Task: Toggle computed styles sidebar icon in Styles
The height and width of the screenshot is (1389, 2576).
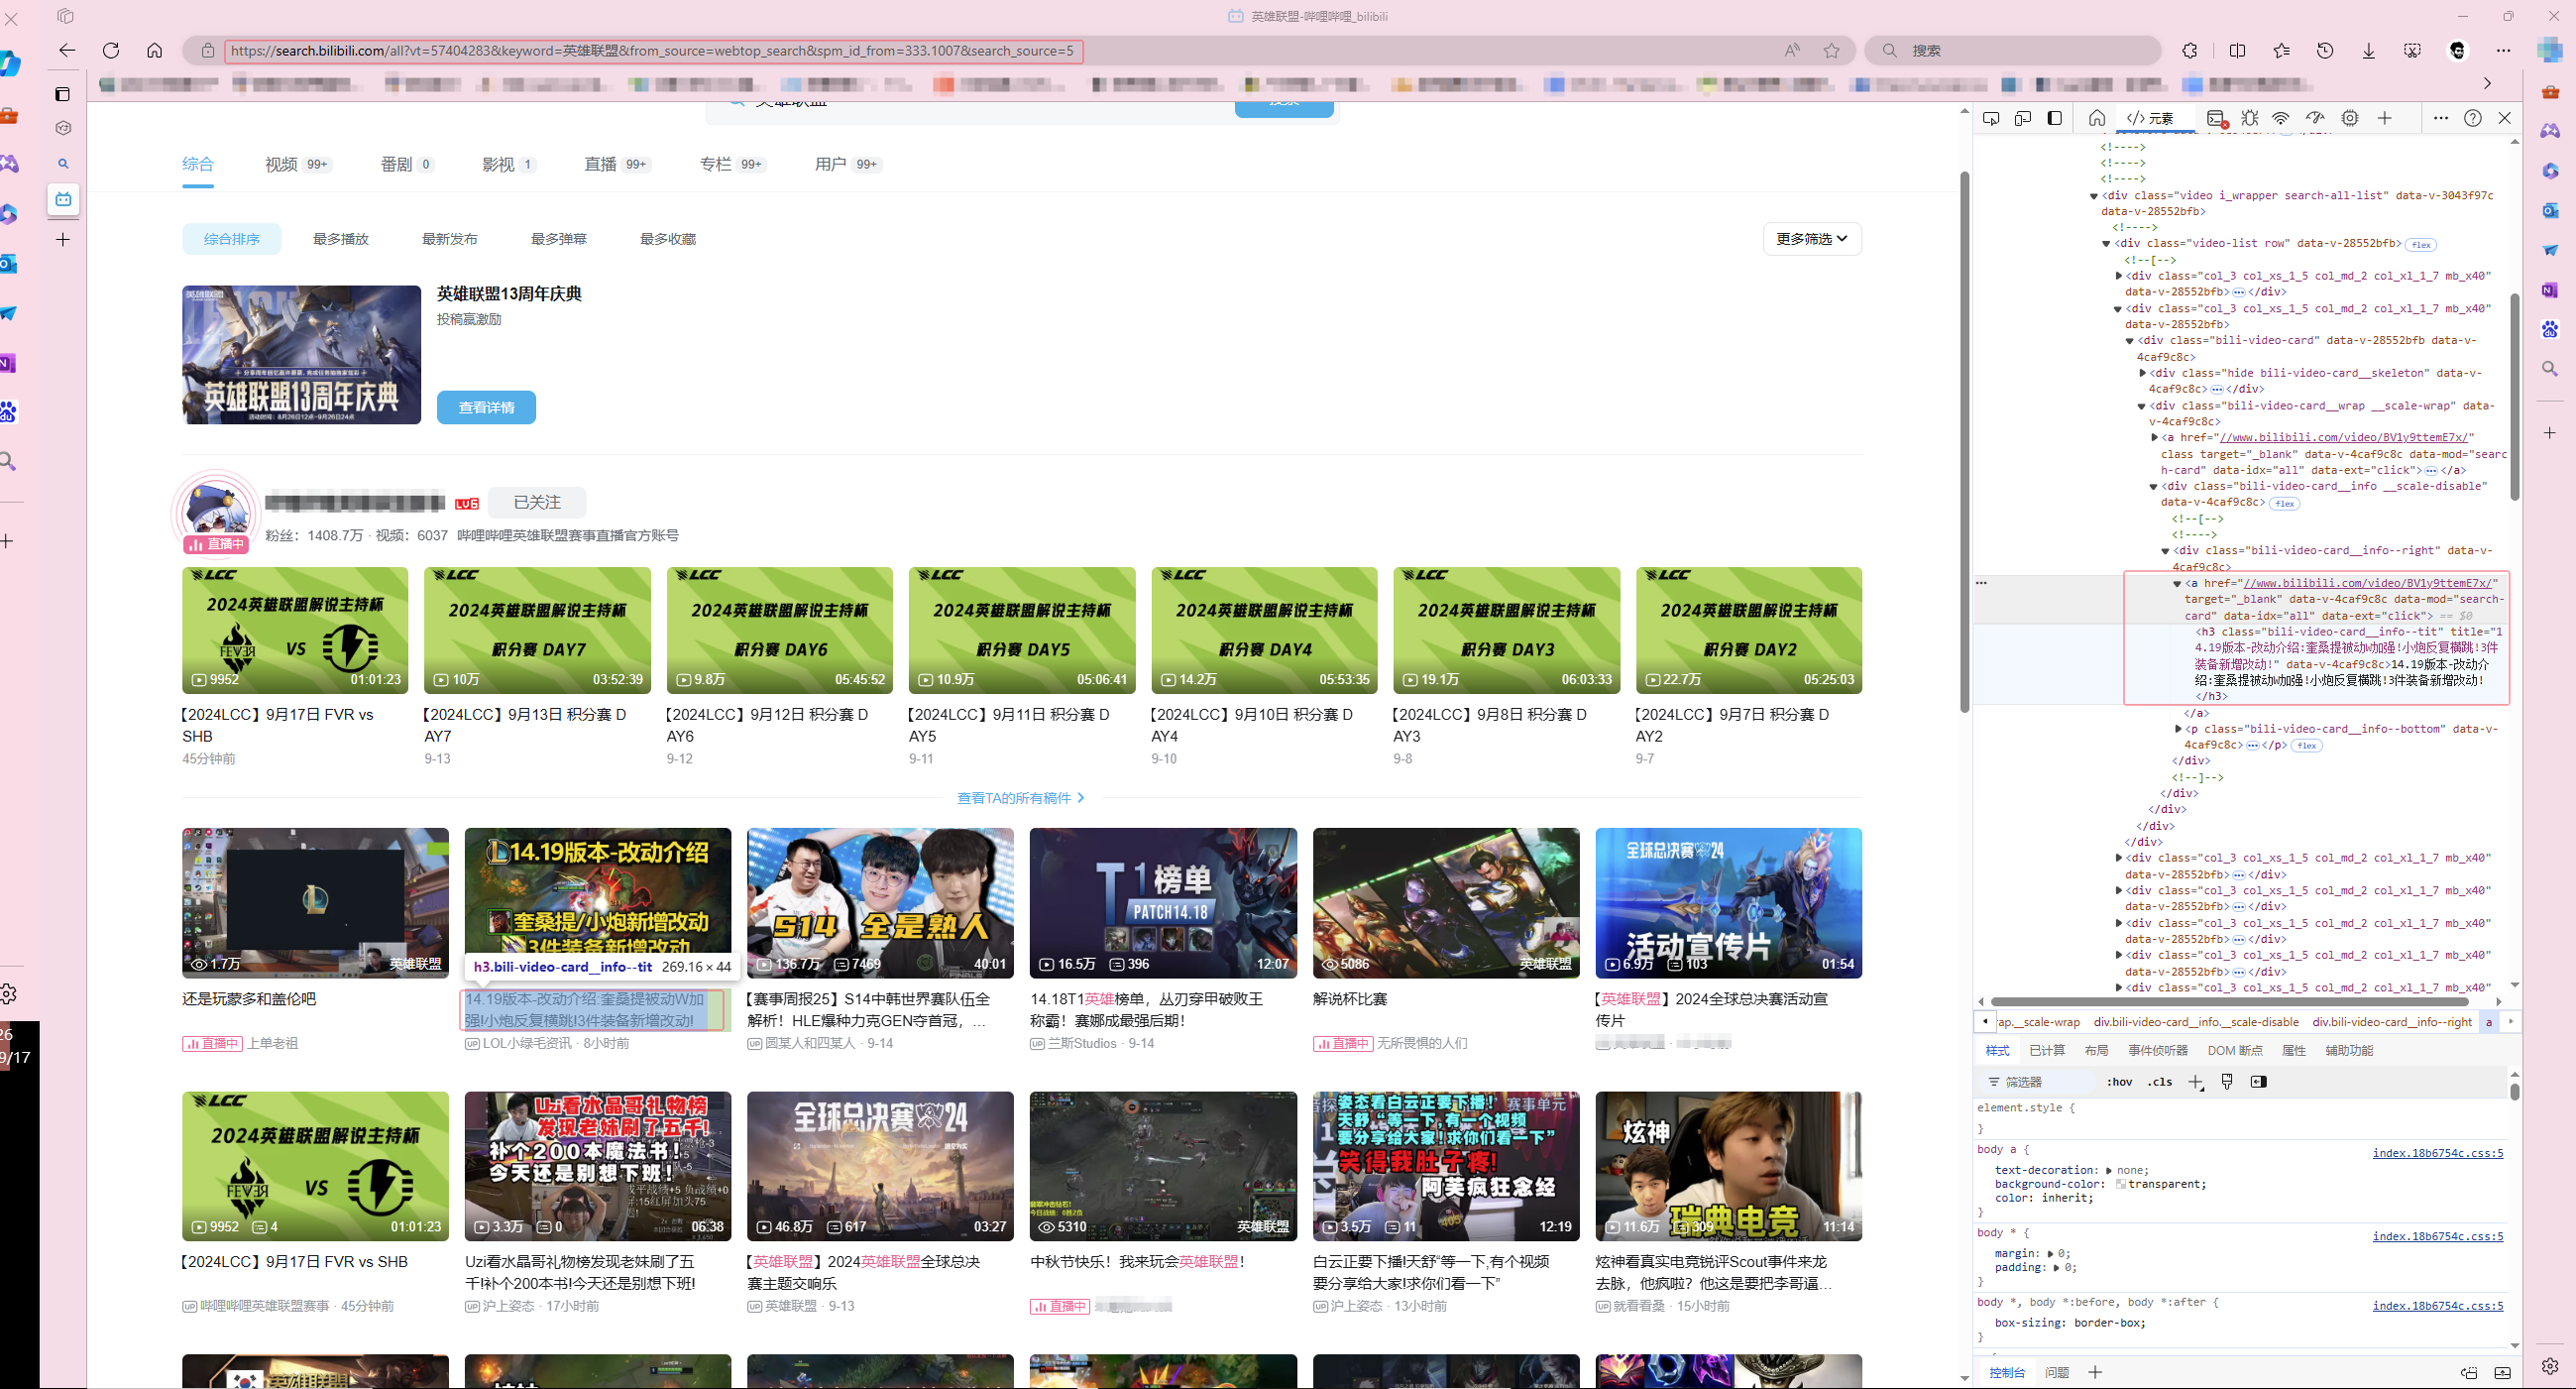Action: 2258,1082
